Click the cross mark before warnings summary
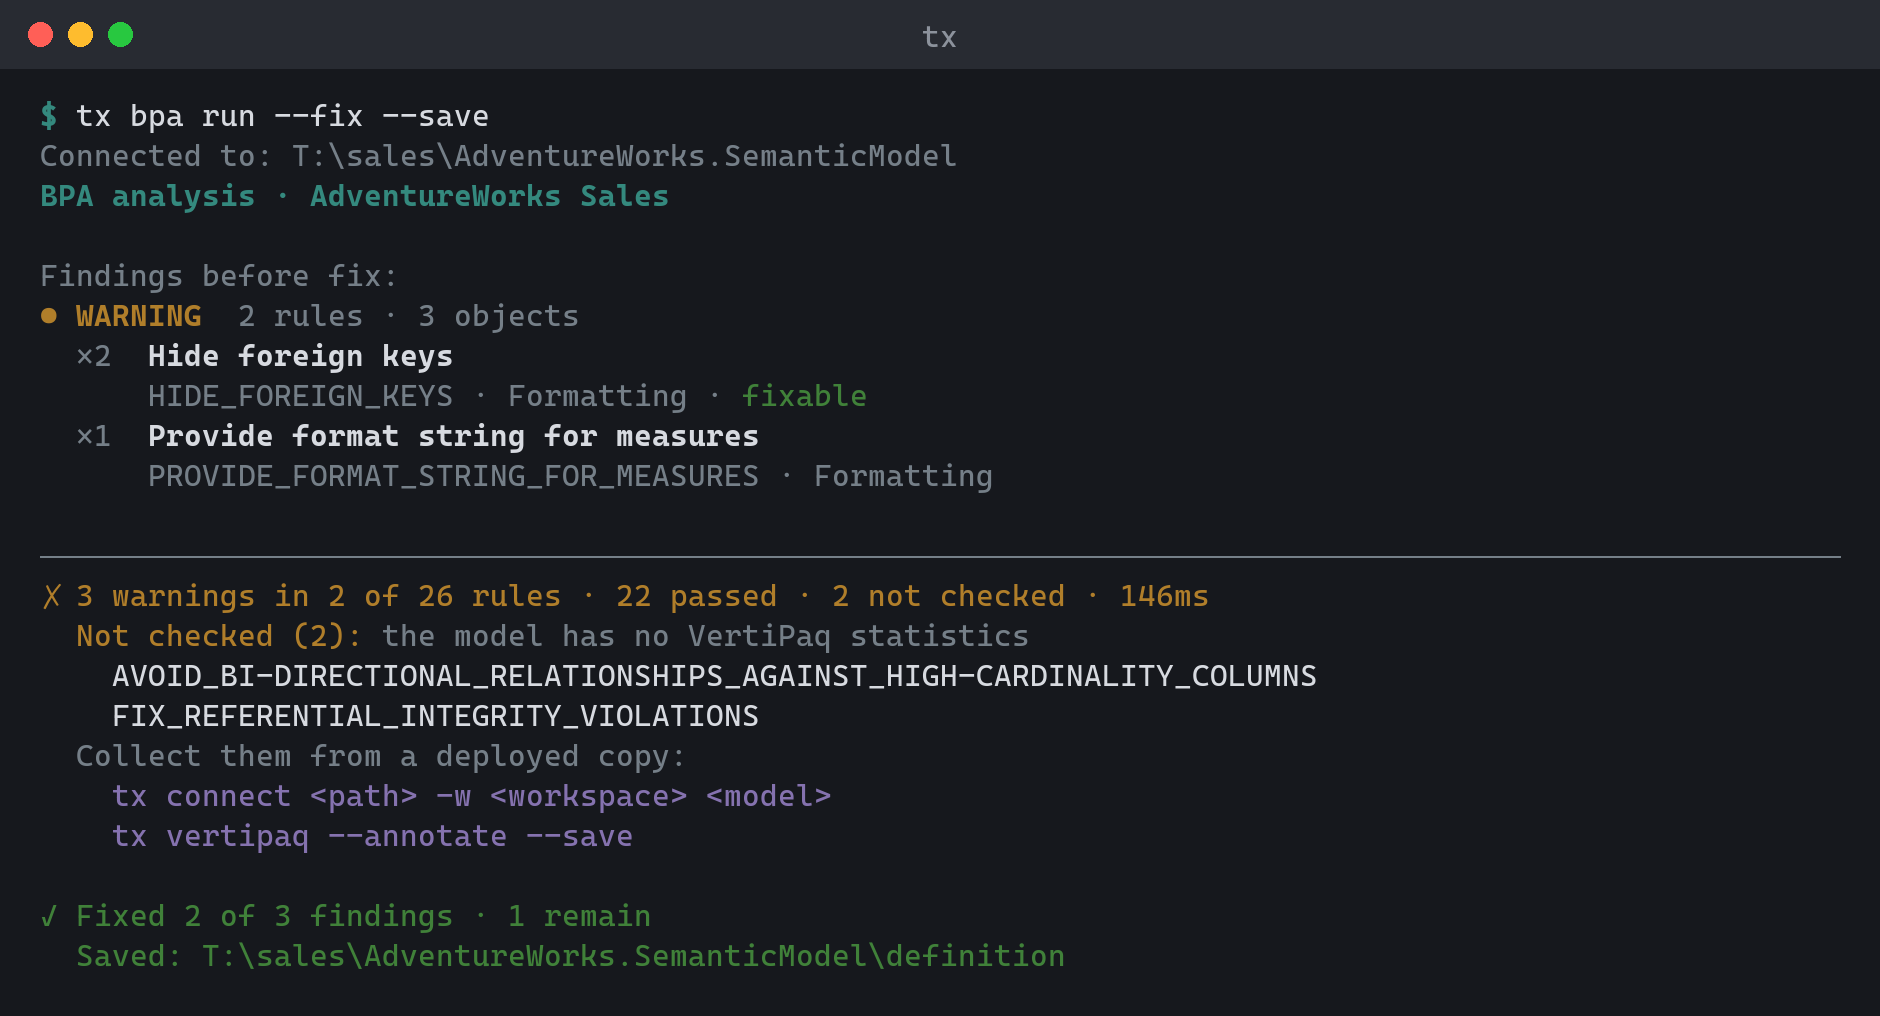The image size is (1880, 1016). click(51, 597)
